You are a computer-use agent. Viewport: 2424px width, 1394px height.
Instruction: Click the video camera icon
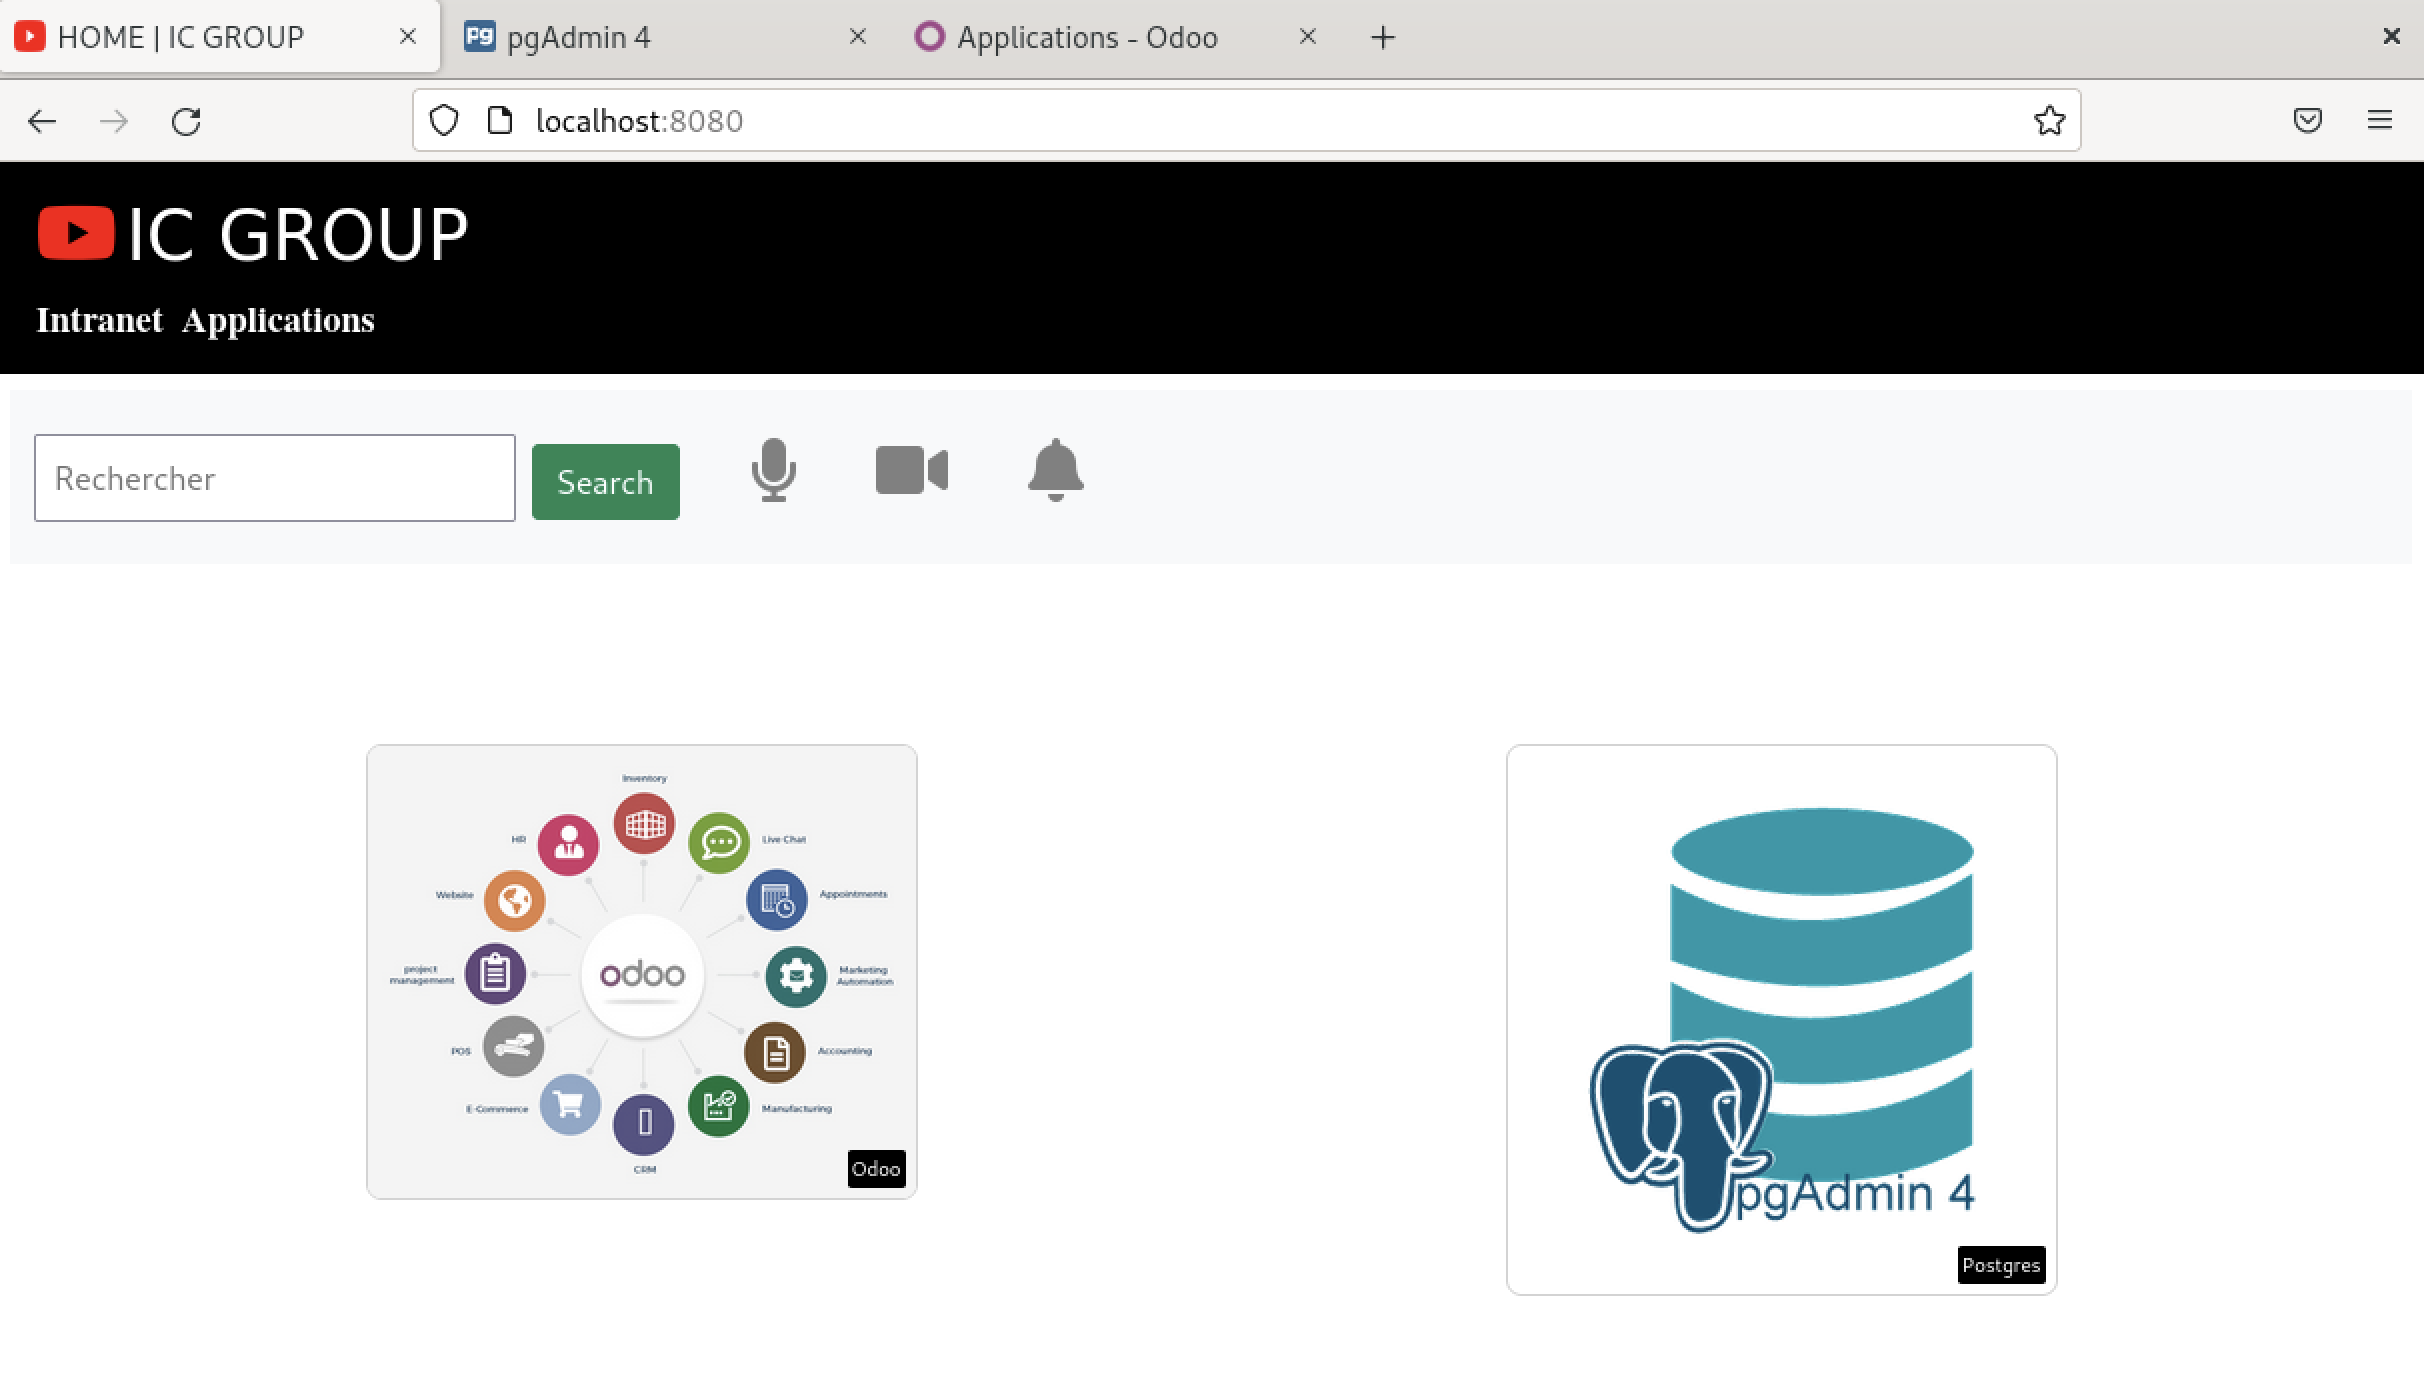click(910, 470)
